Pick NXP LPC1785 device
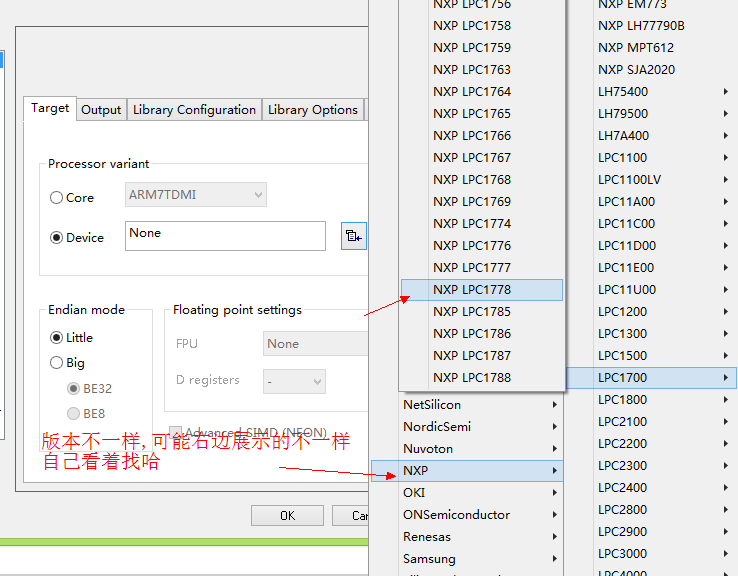The height and width of the screenshot is (576, 738). point(482,312)
